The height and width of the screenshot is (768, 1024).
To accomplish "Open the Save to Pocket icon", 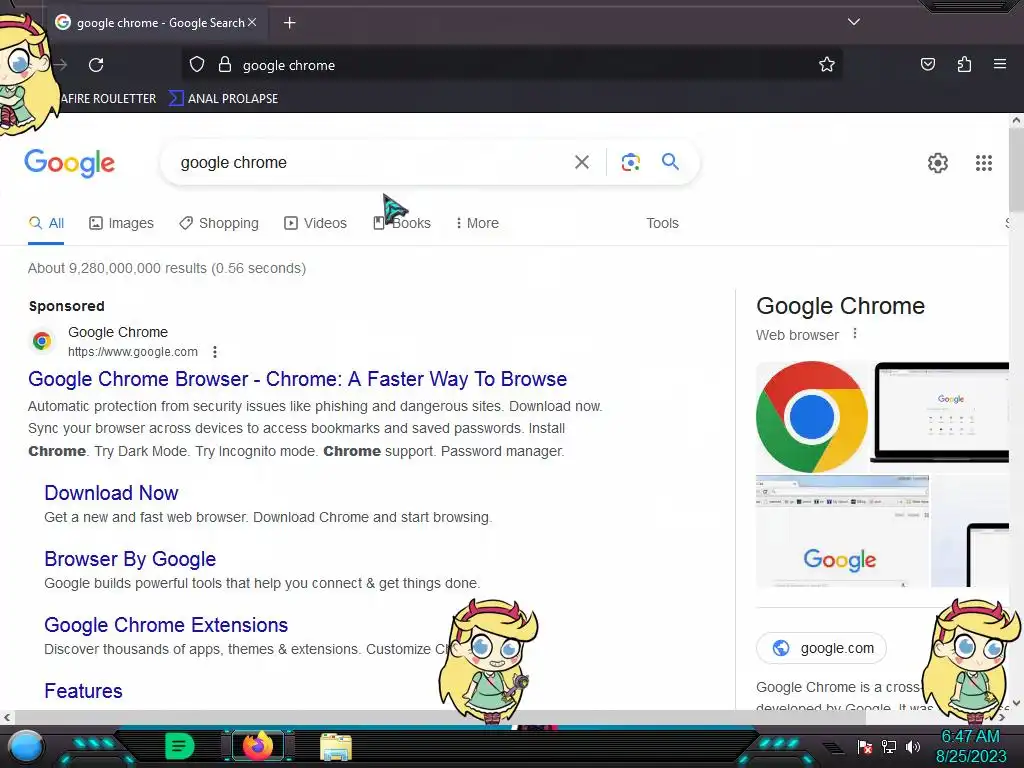I will [x=927, y=64].
